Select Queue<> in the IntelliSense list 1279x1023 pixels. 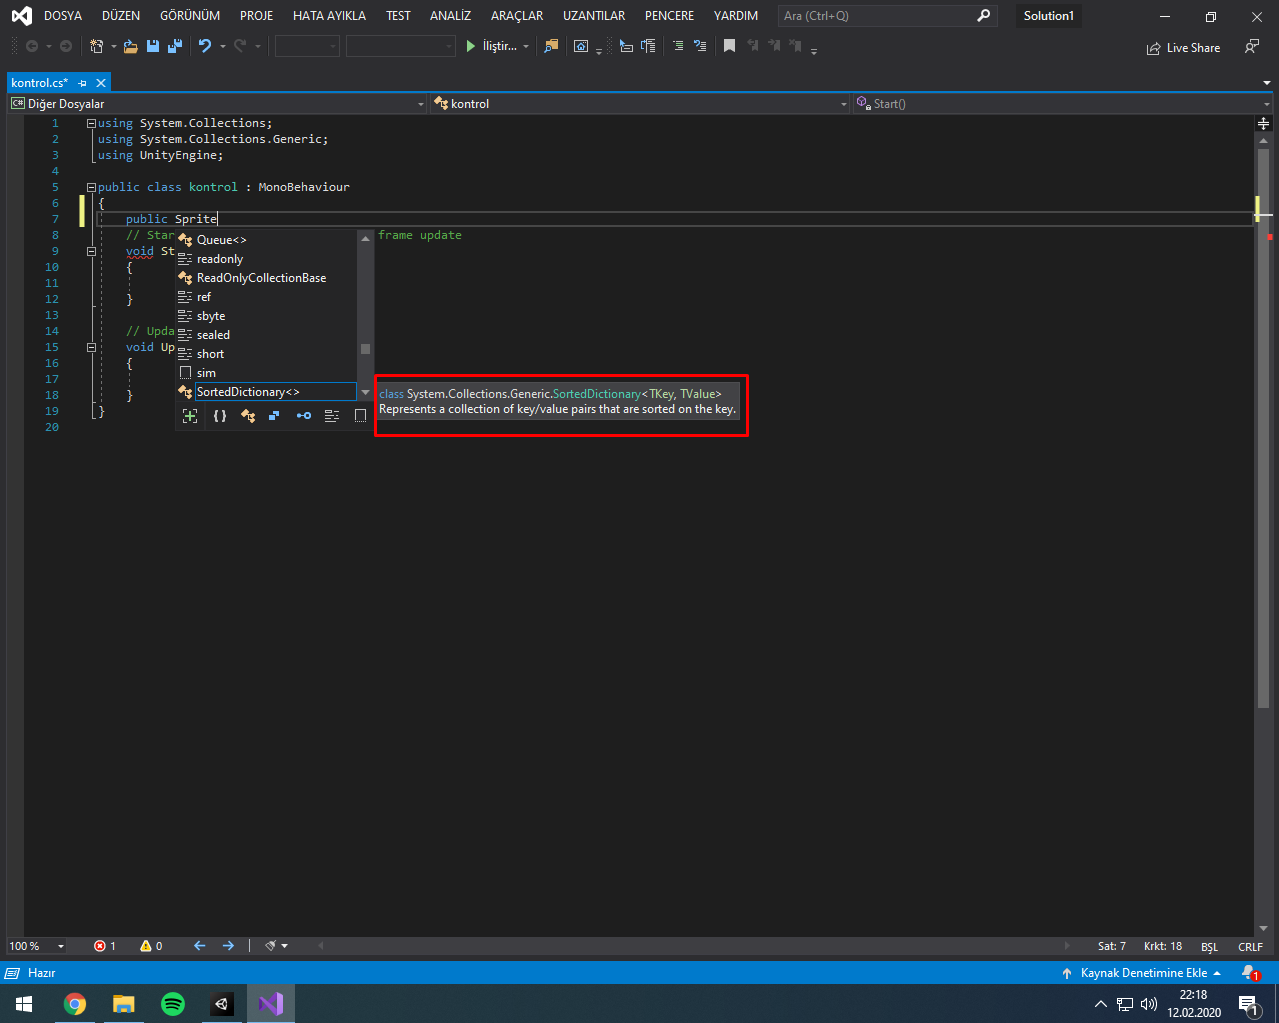(x=266, y=240)
